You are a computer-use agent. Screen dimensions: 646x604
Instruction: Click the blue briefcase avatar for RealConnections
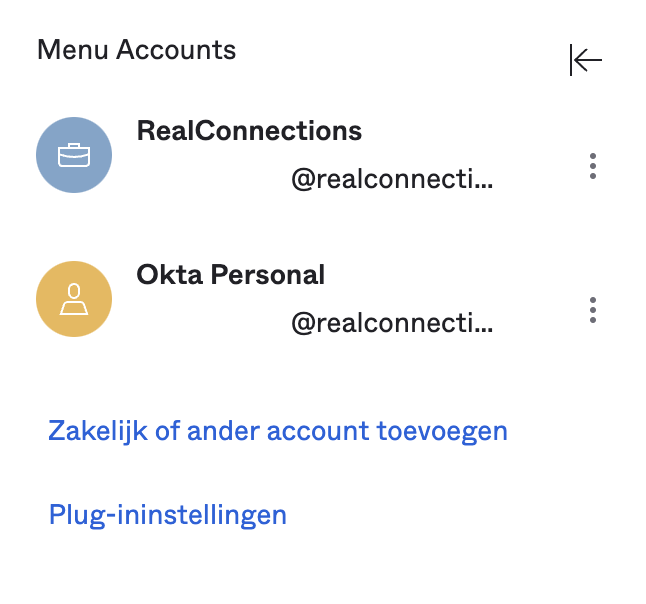(74, 155)
